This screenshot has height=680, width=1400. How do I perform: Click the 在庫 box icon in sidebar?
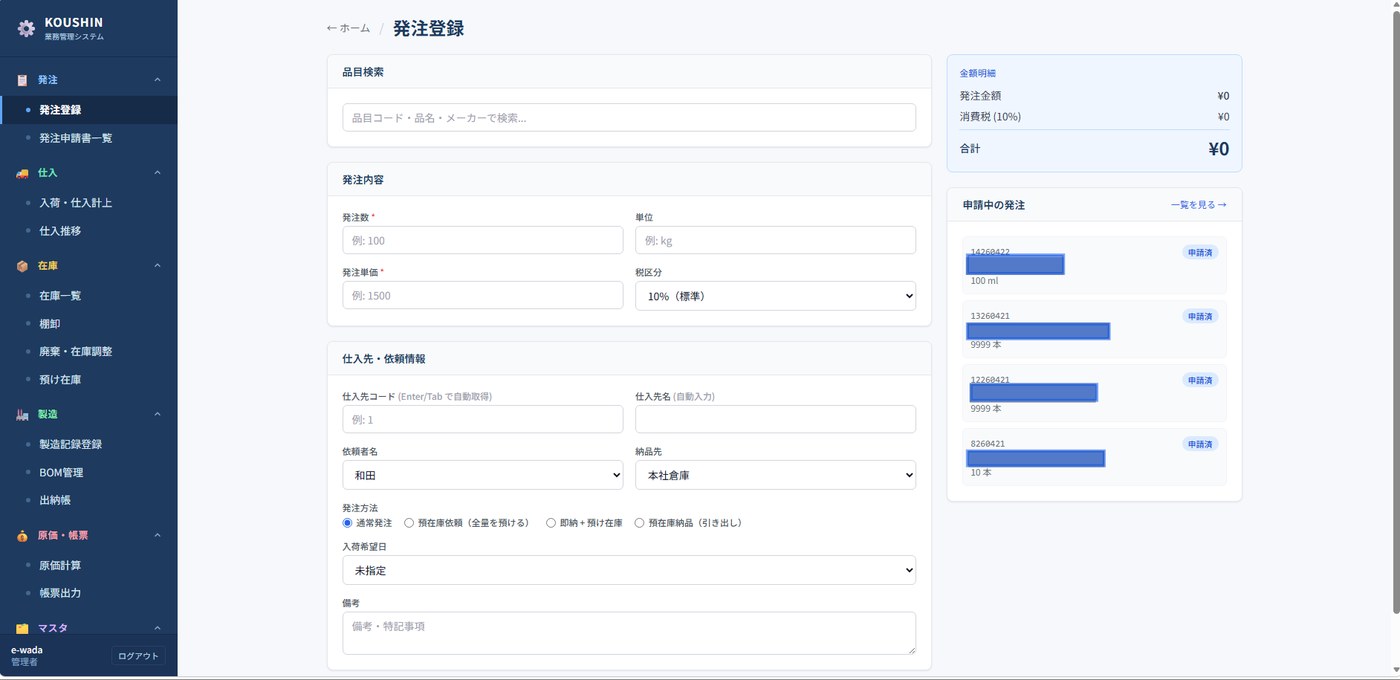point(22,266)
